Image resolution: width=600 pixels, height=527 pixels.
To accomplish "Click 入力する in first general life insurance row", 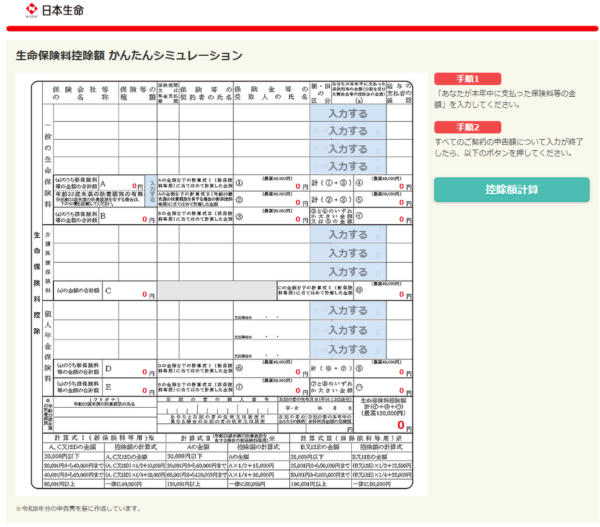I will click(348, 113).
